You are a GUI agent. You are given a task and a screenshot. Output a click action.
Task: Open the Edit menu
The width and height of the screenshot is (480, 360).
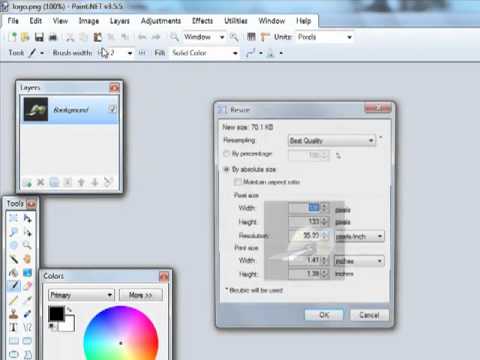pyautogui.click(x=36, y=21)
